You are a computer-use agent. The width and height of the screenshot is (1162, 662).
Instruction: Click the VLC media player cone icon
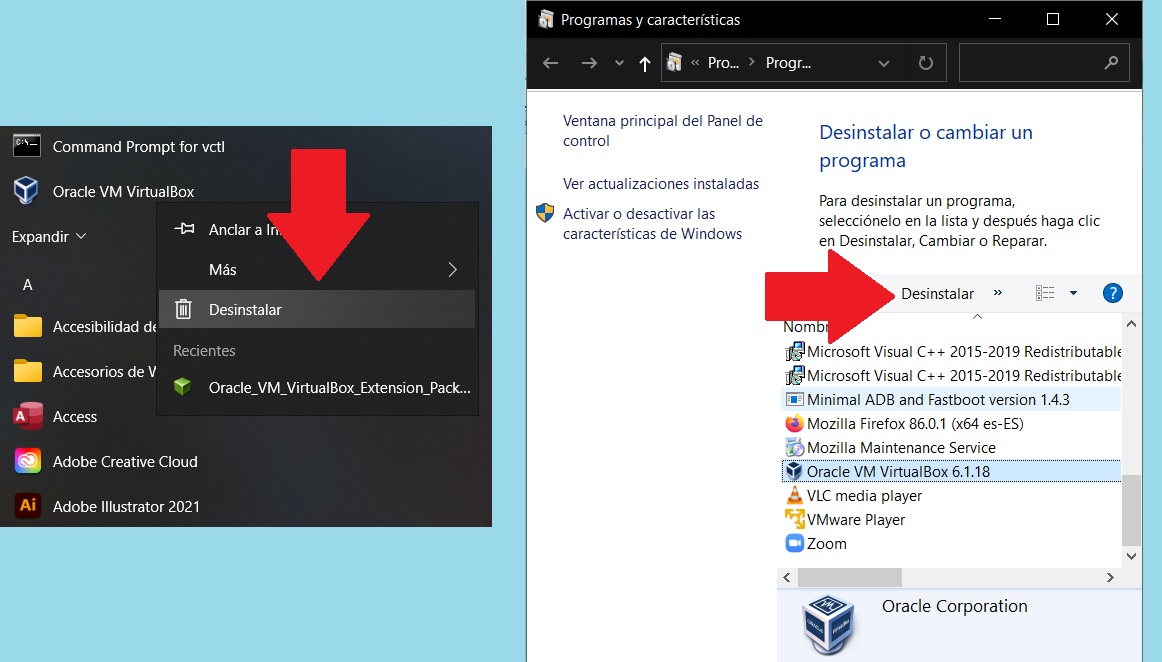click(794, 495)
